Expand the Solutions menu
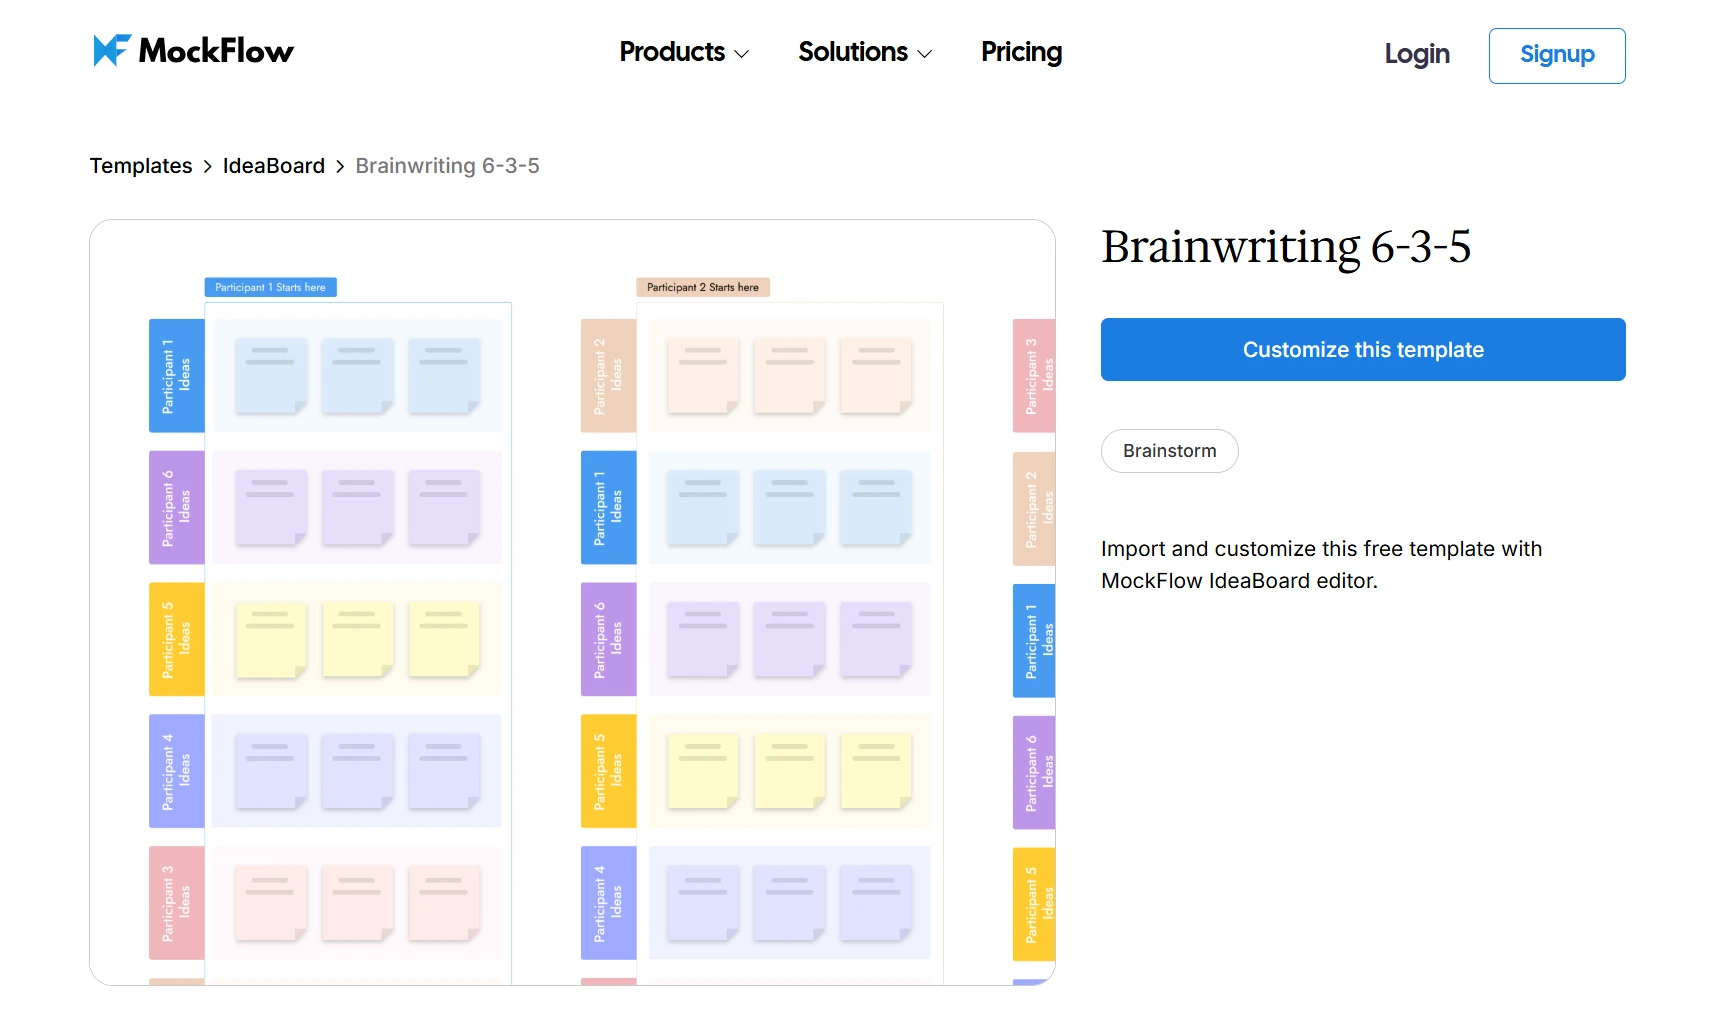Screen dimensions: 1715x1030 point(853,52)
